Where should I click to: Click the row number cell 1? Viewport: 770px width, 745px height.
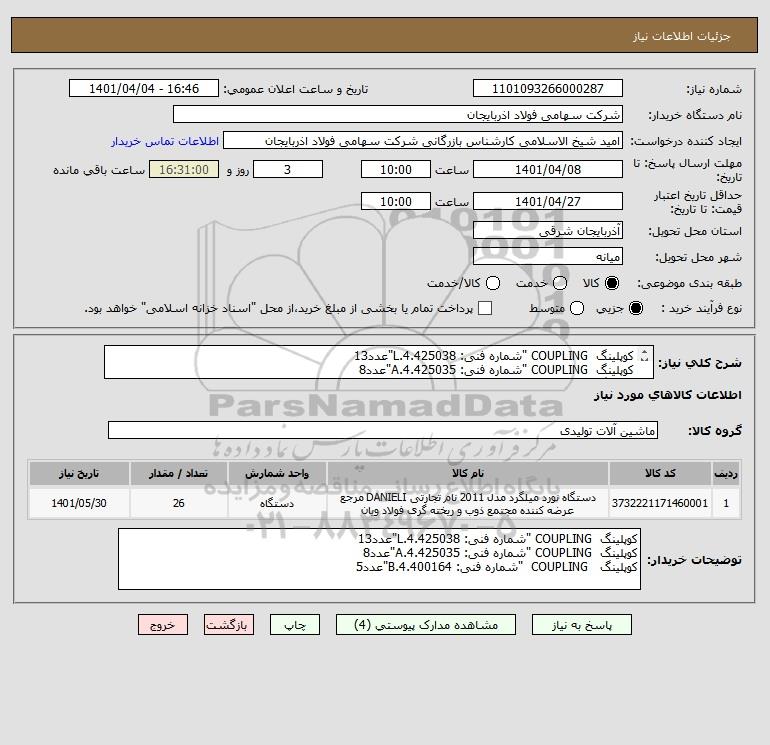click(726, 503)
